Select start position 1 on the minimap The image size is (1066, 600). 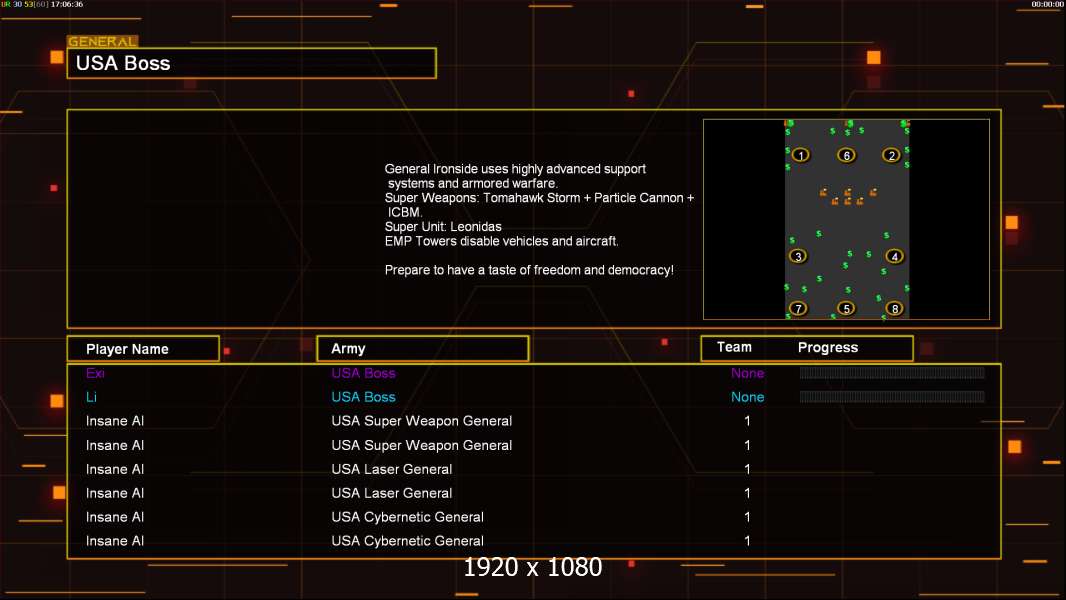coord(801,155)
